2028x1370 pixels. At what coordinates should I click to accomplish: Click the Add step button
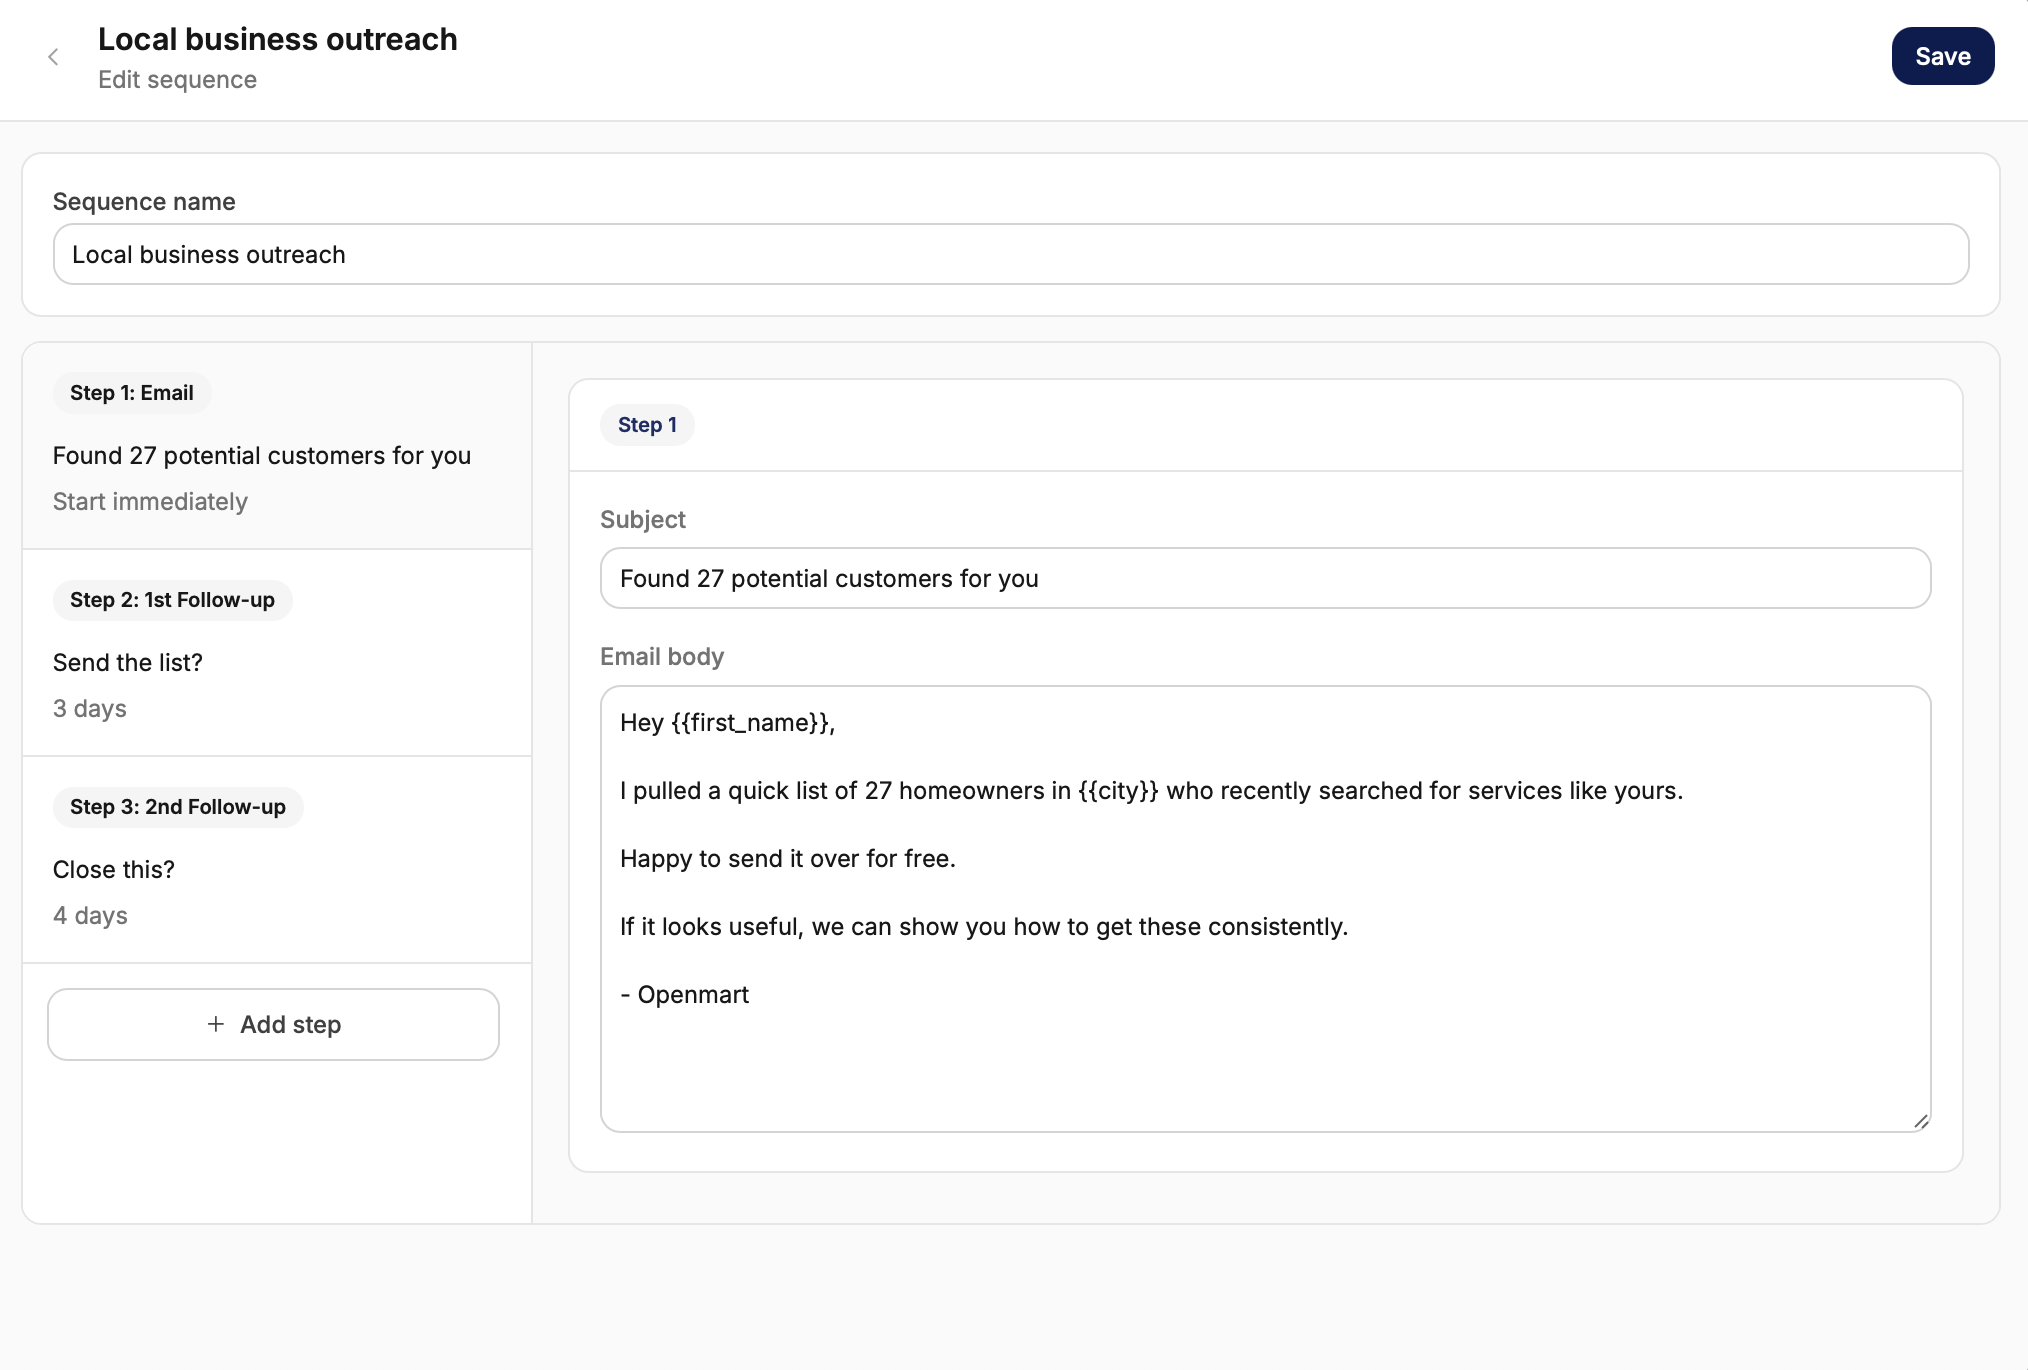(273, 1024)
